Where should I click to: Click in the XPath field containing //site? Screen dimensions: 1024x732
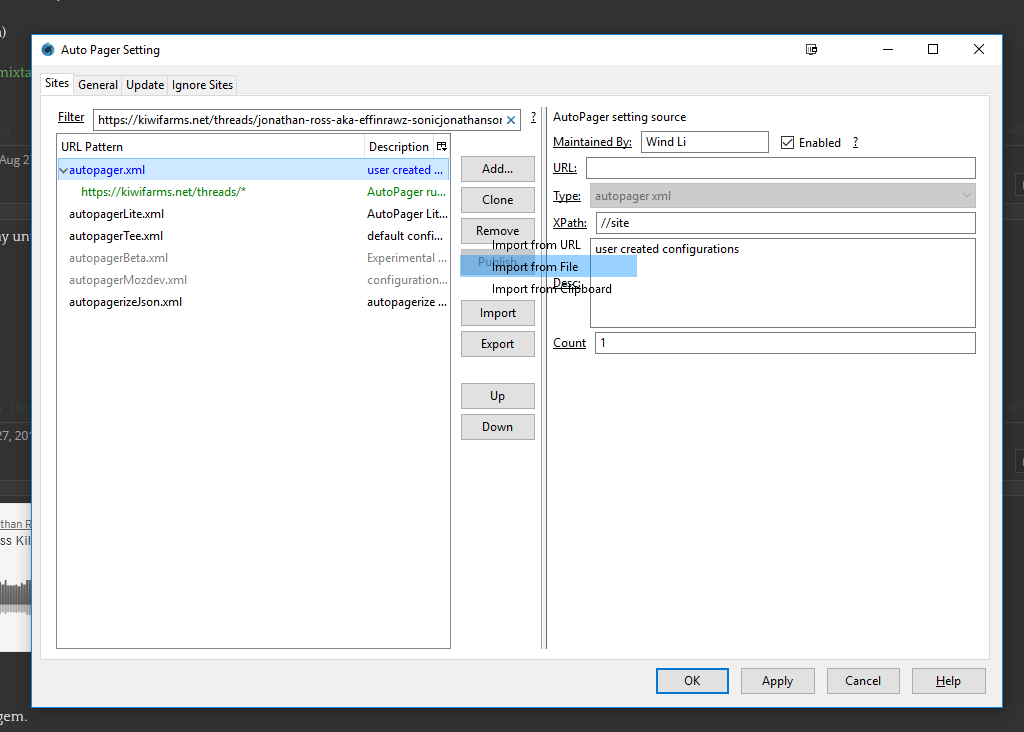pyautogui.click(x=786, y=223)
